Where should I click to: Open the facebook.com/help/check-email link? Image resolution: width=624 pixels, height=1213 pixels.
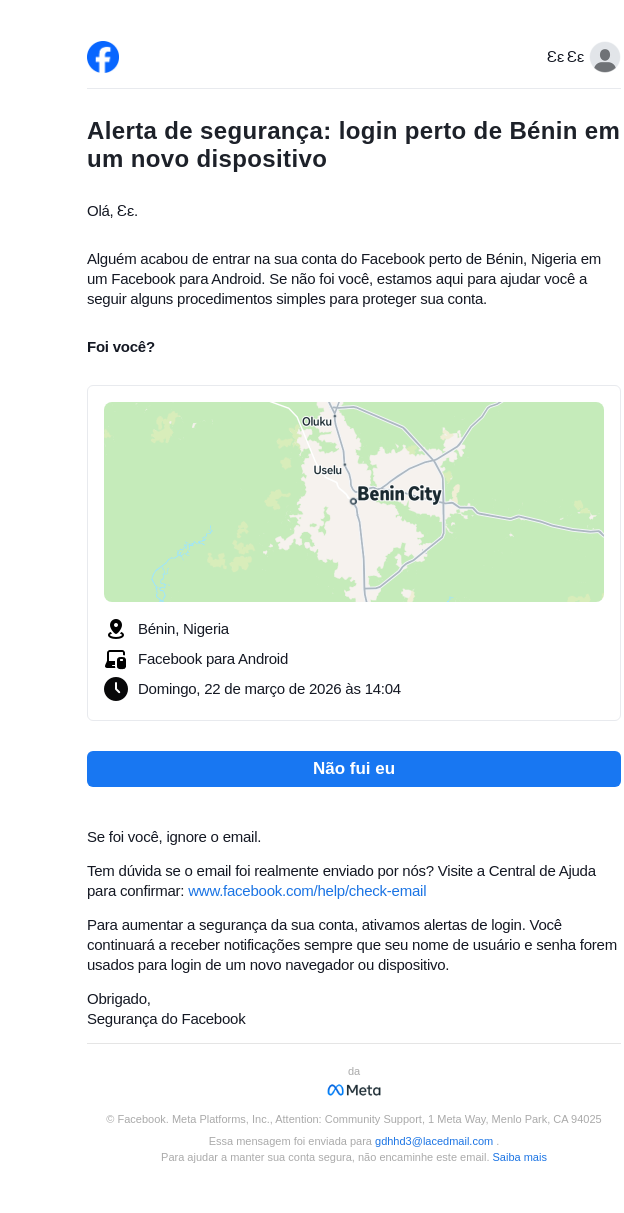tap(307, 891)
